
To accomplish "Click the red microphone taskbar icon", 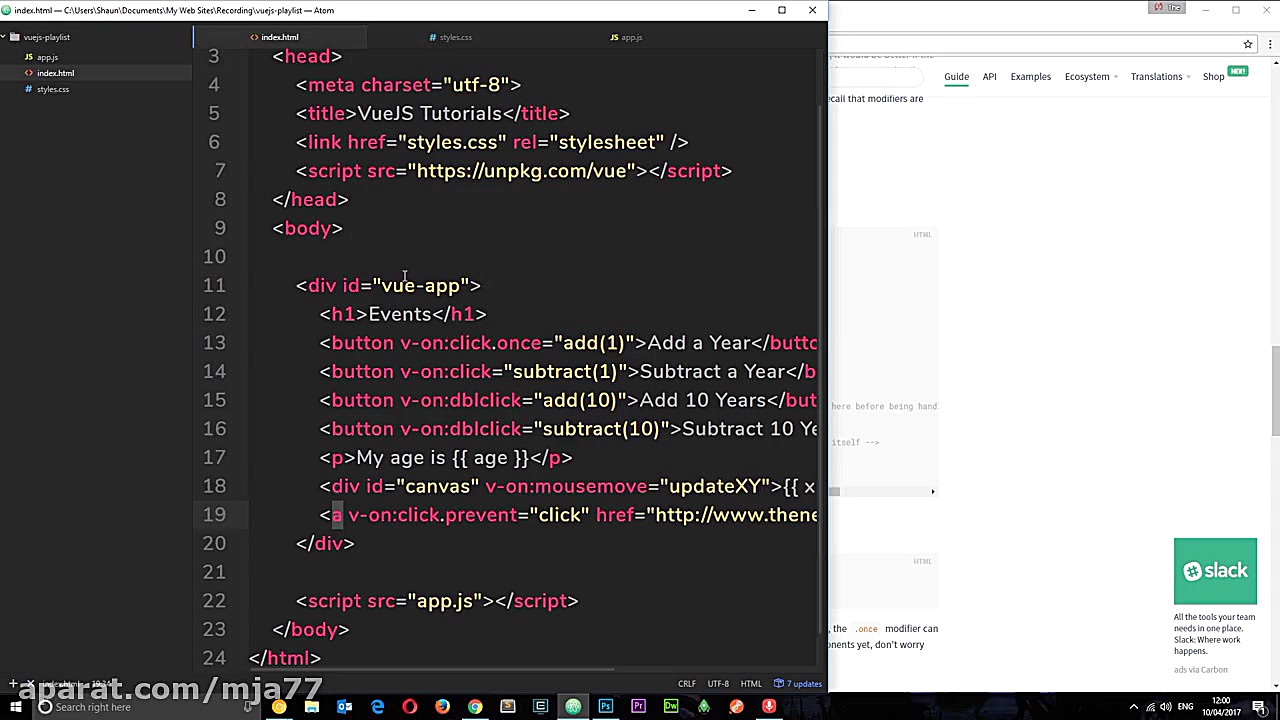I will coord(769,707).
